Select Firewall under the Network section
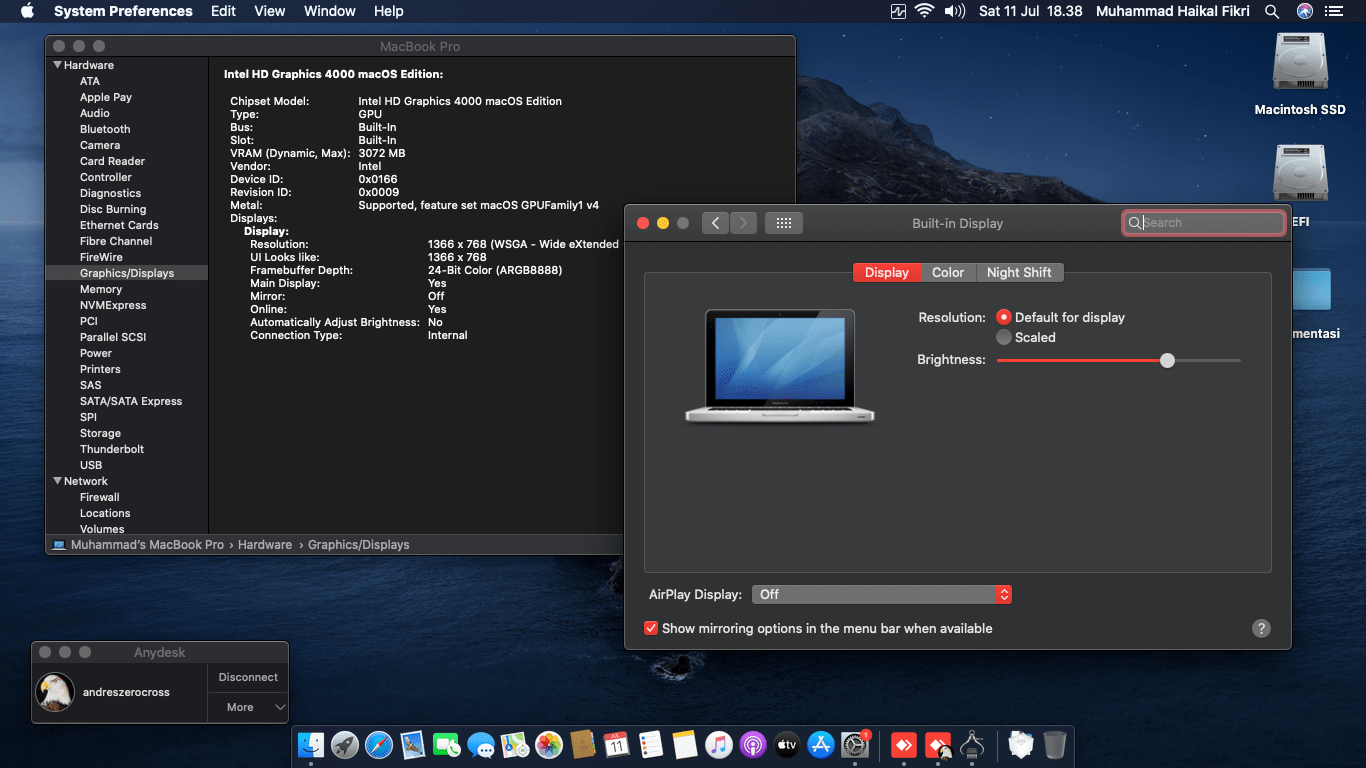1366x768 pixels. (100, 497)
